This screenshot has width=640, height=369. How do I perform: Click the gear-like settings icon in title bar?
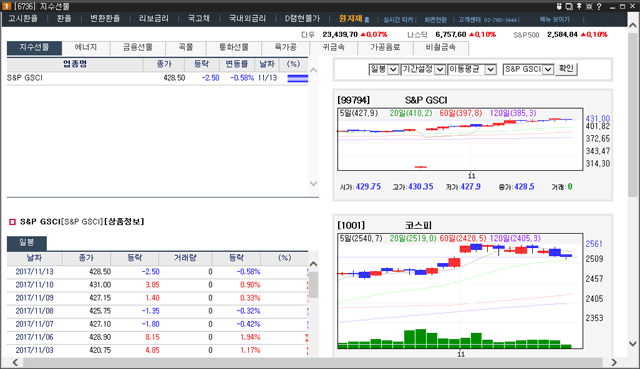tap(589, 7)
